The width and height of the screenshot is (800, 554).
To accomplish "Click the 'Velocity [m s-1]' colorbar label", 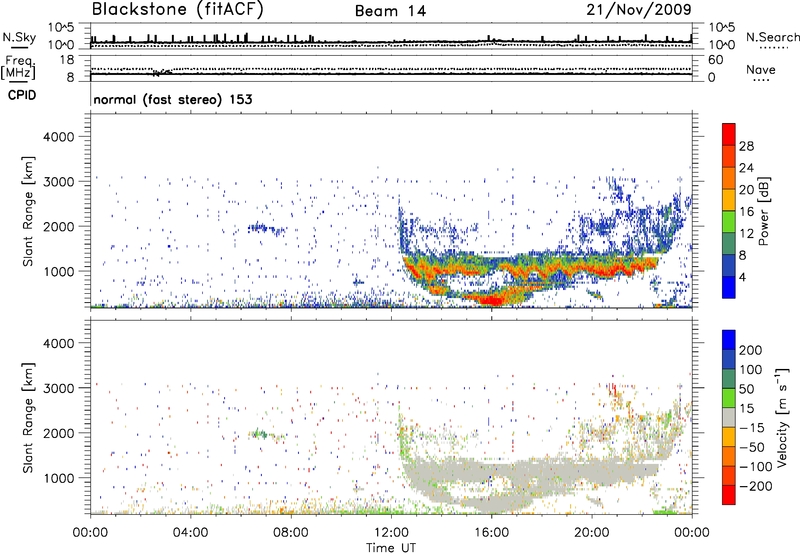I will 782,417.
